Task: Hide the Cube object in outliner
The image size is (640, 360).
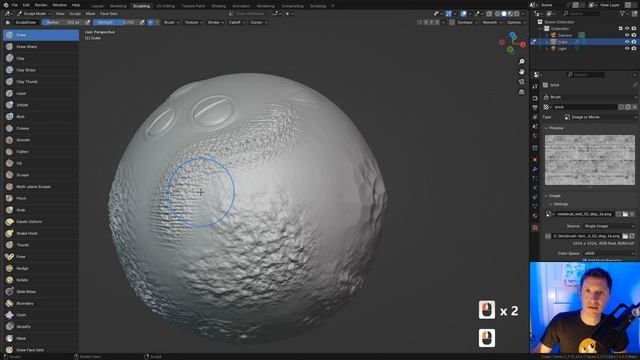Action: click(x=627, y=42)
